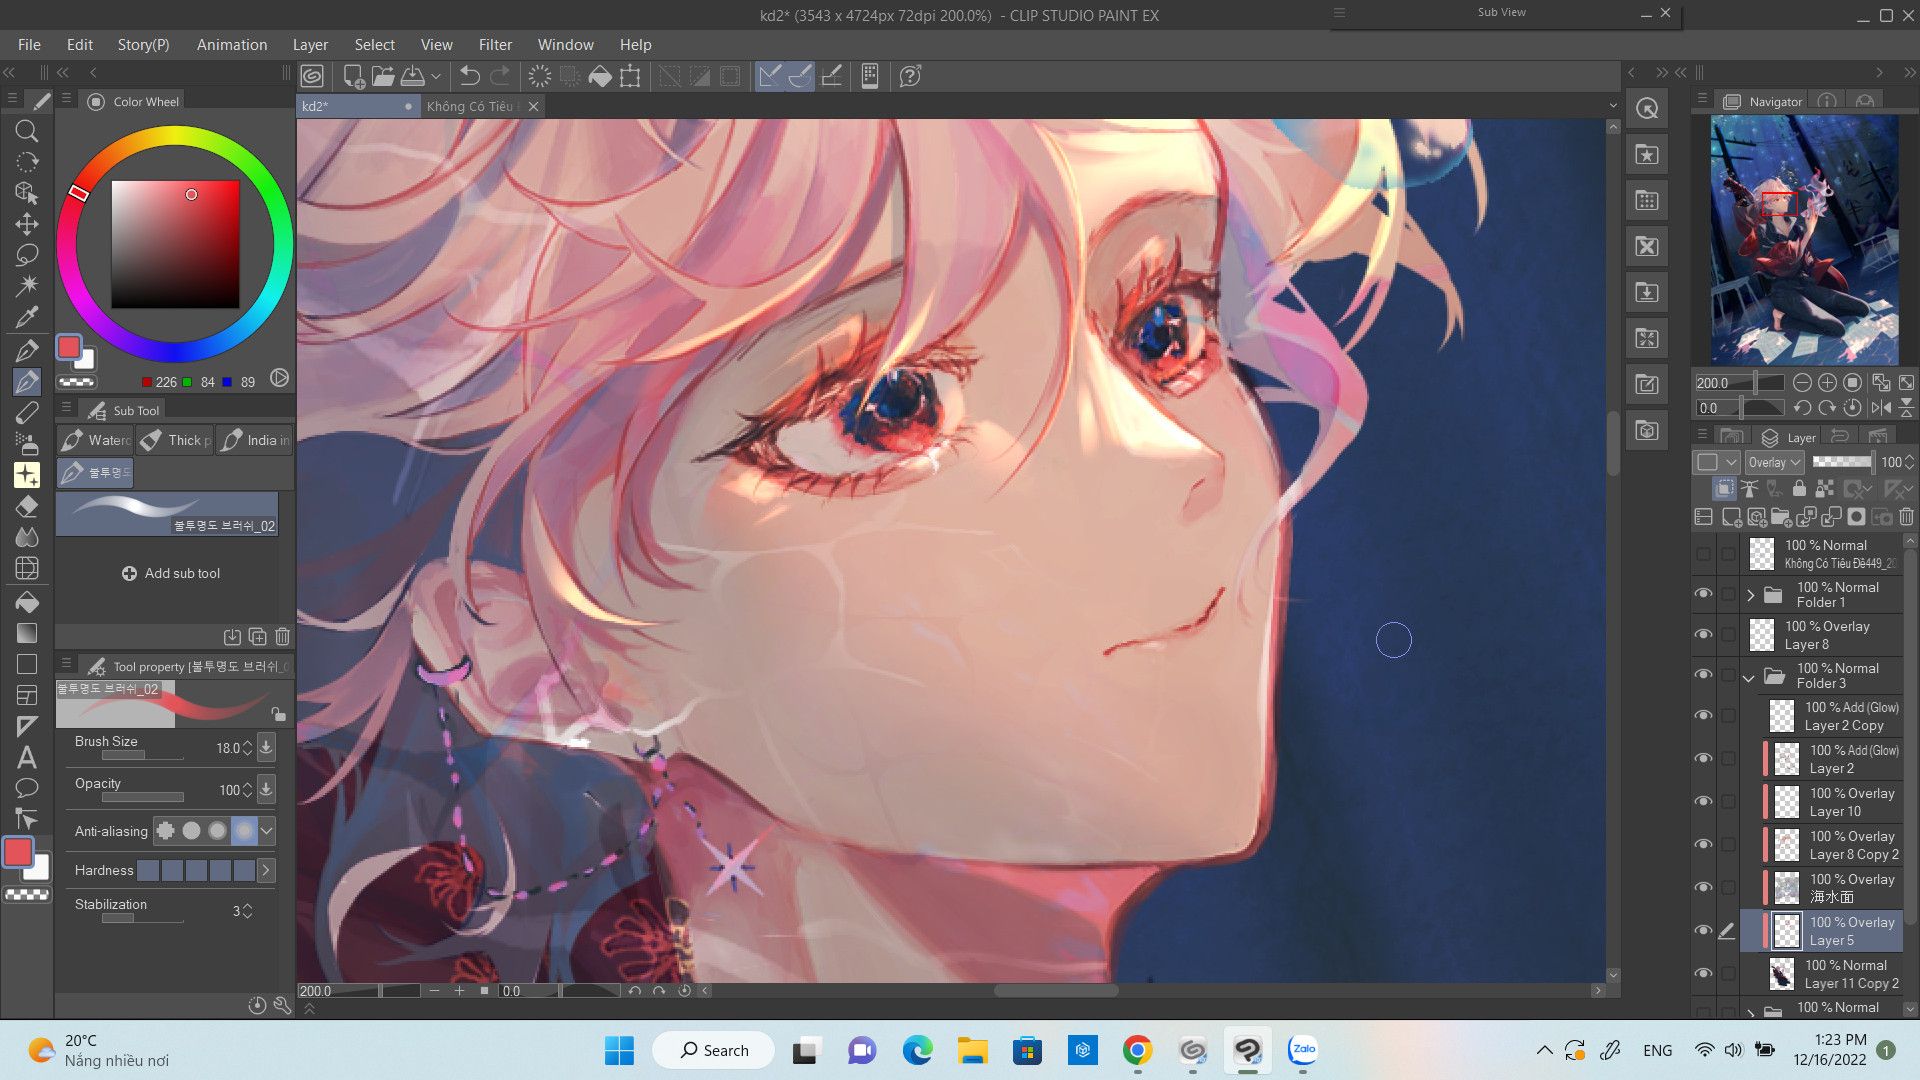
Task: Select the Move layer tool
Action: [27, 224]
